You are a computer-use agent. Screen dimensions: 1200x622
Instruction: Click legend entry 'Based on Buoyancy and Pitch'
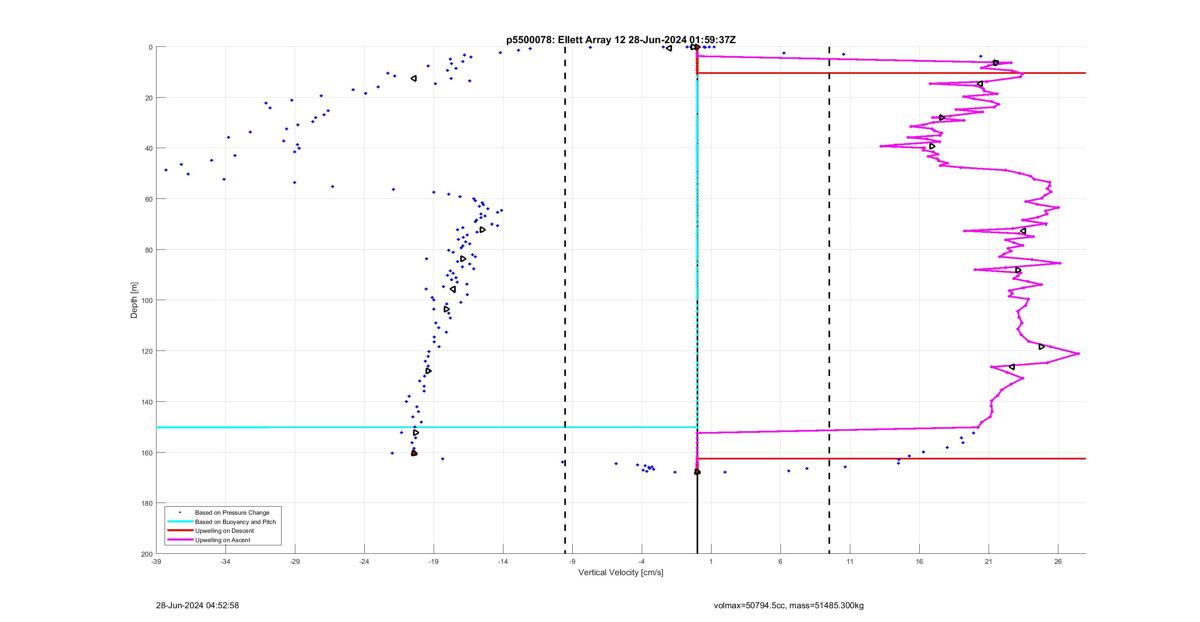point(235,521)
